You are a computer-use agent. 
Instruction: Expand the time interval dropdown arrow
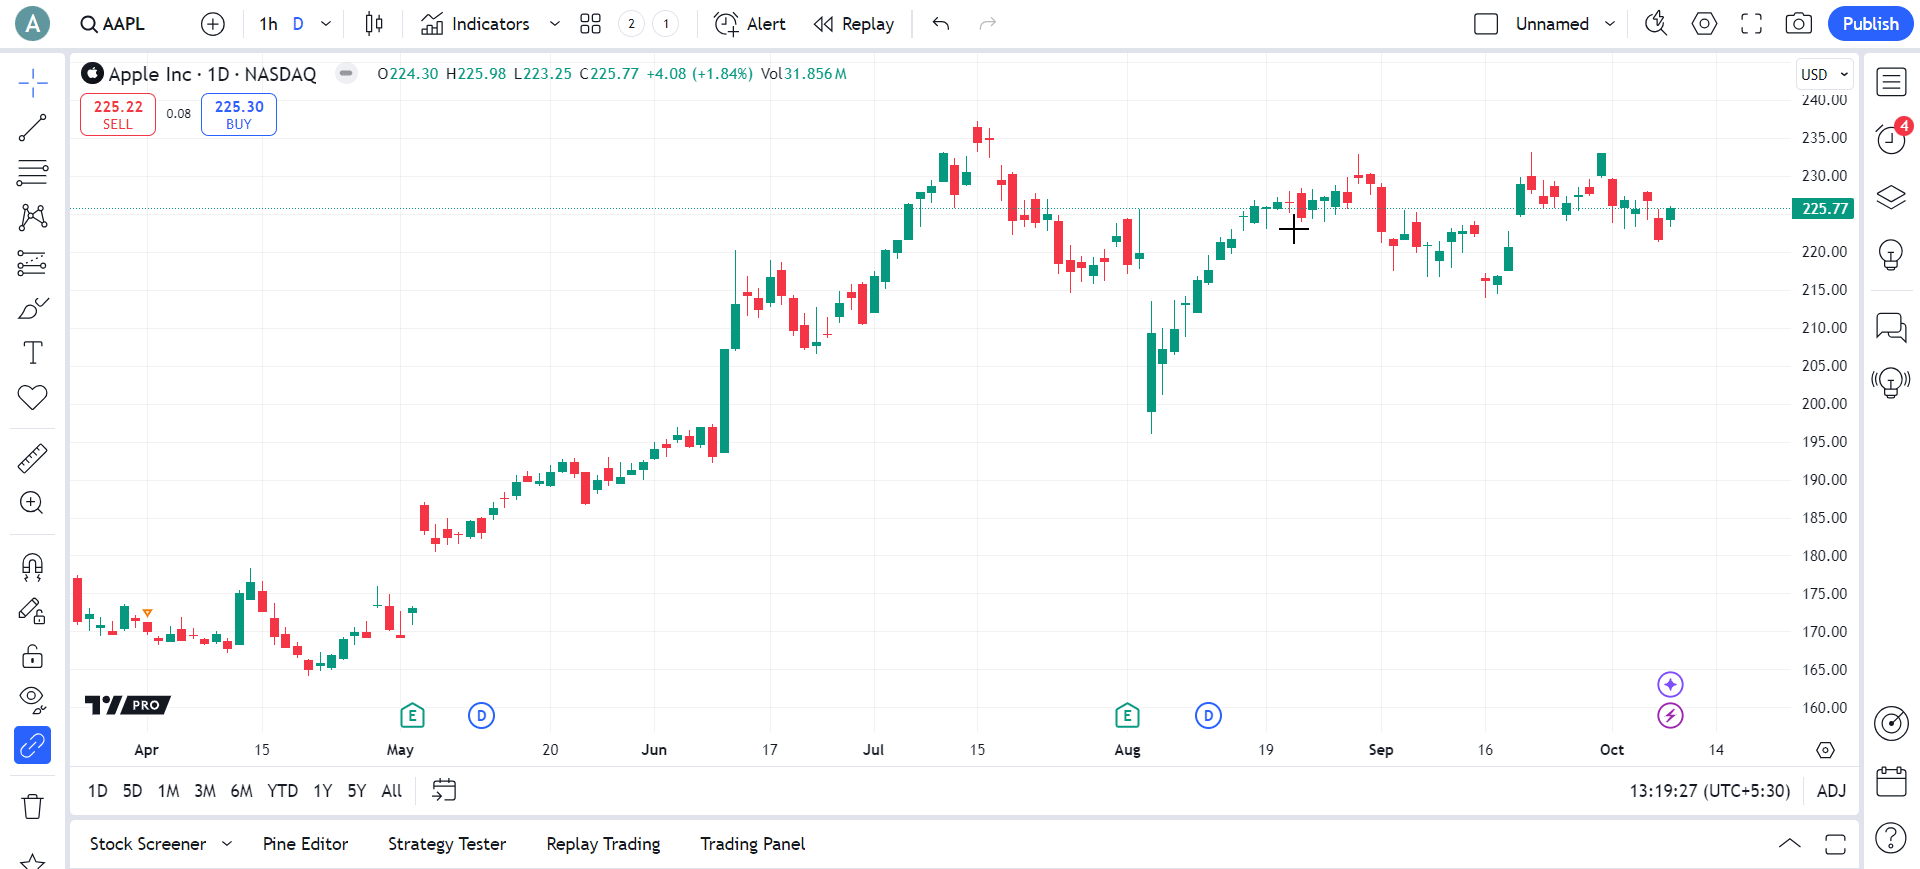[326, 24]
